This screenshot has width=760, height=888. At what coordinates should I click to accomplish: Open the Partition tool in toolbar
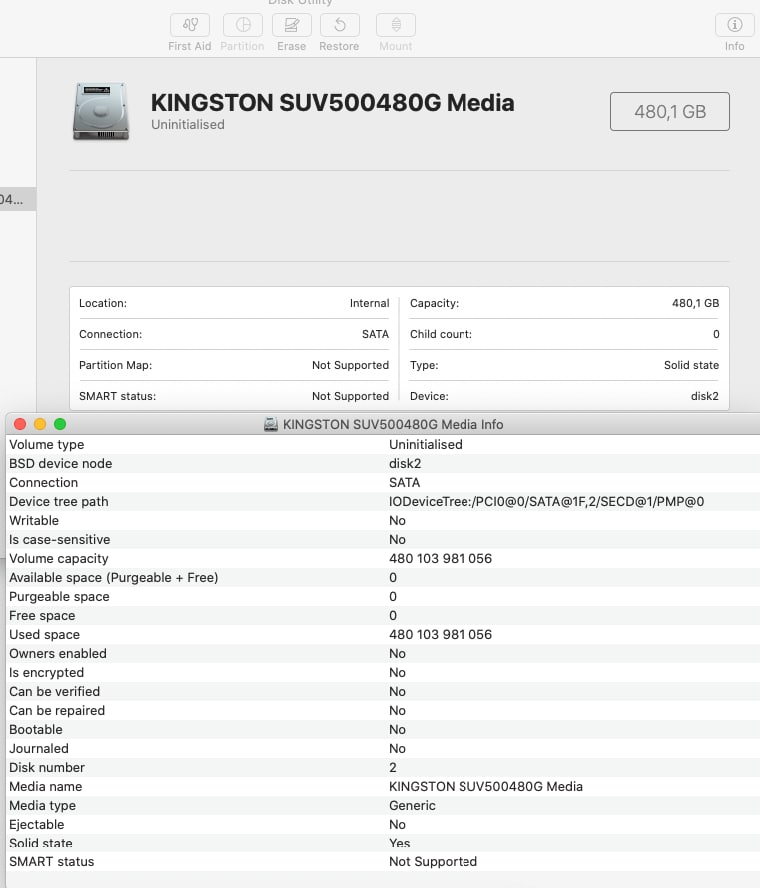pyautogui.click(x=242, y=33)
